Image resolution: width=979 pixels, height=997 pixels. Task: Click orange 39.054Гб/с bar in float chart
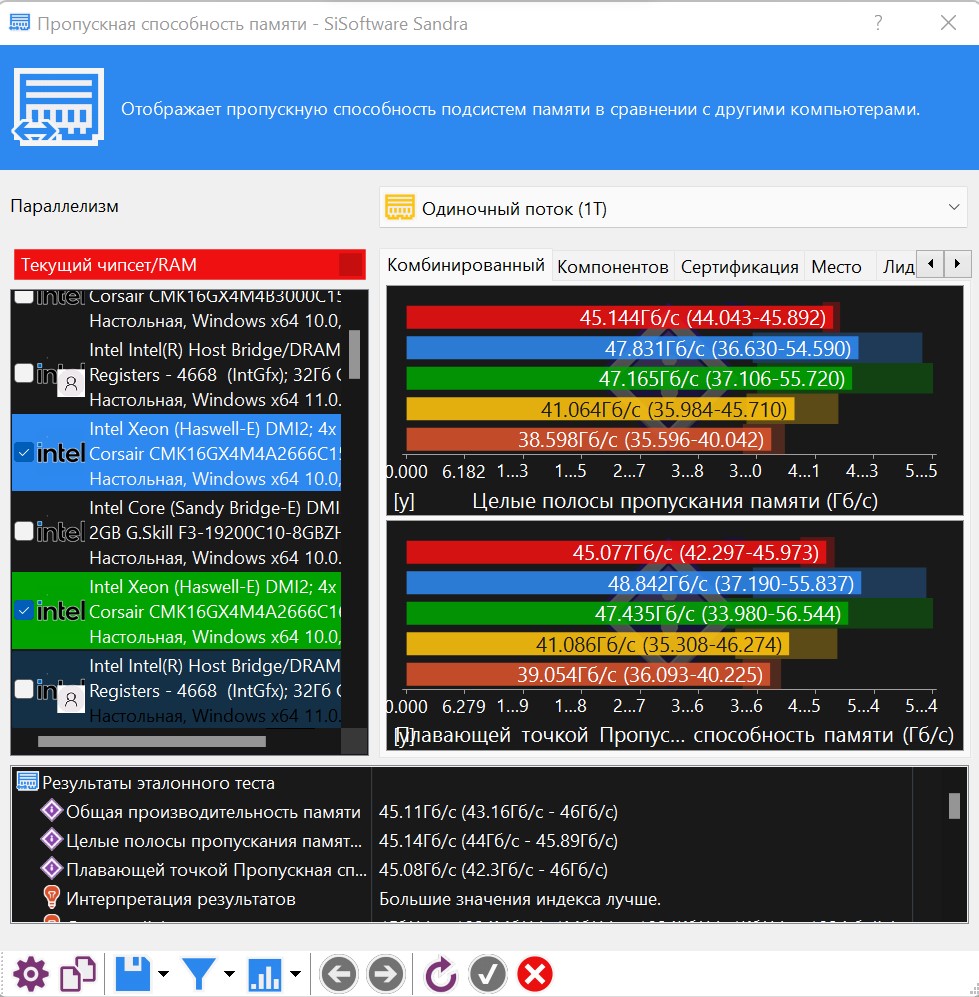588,675
